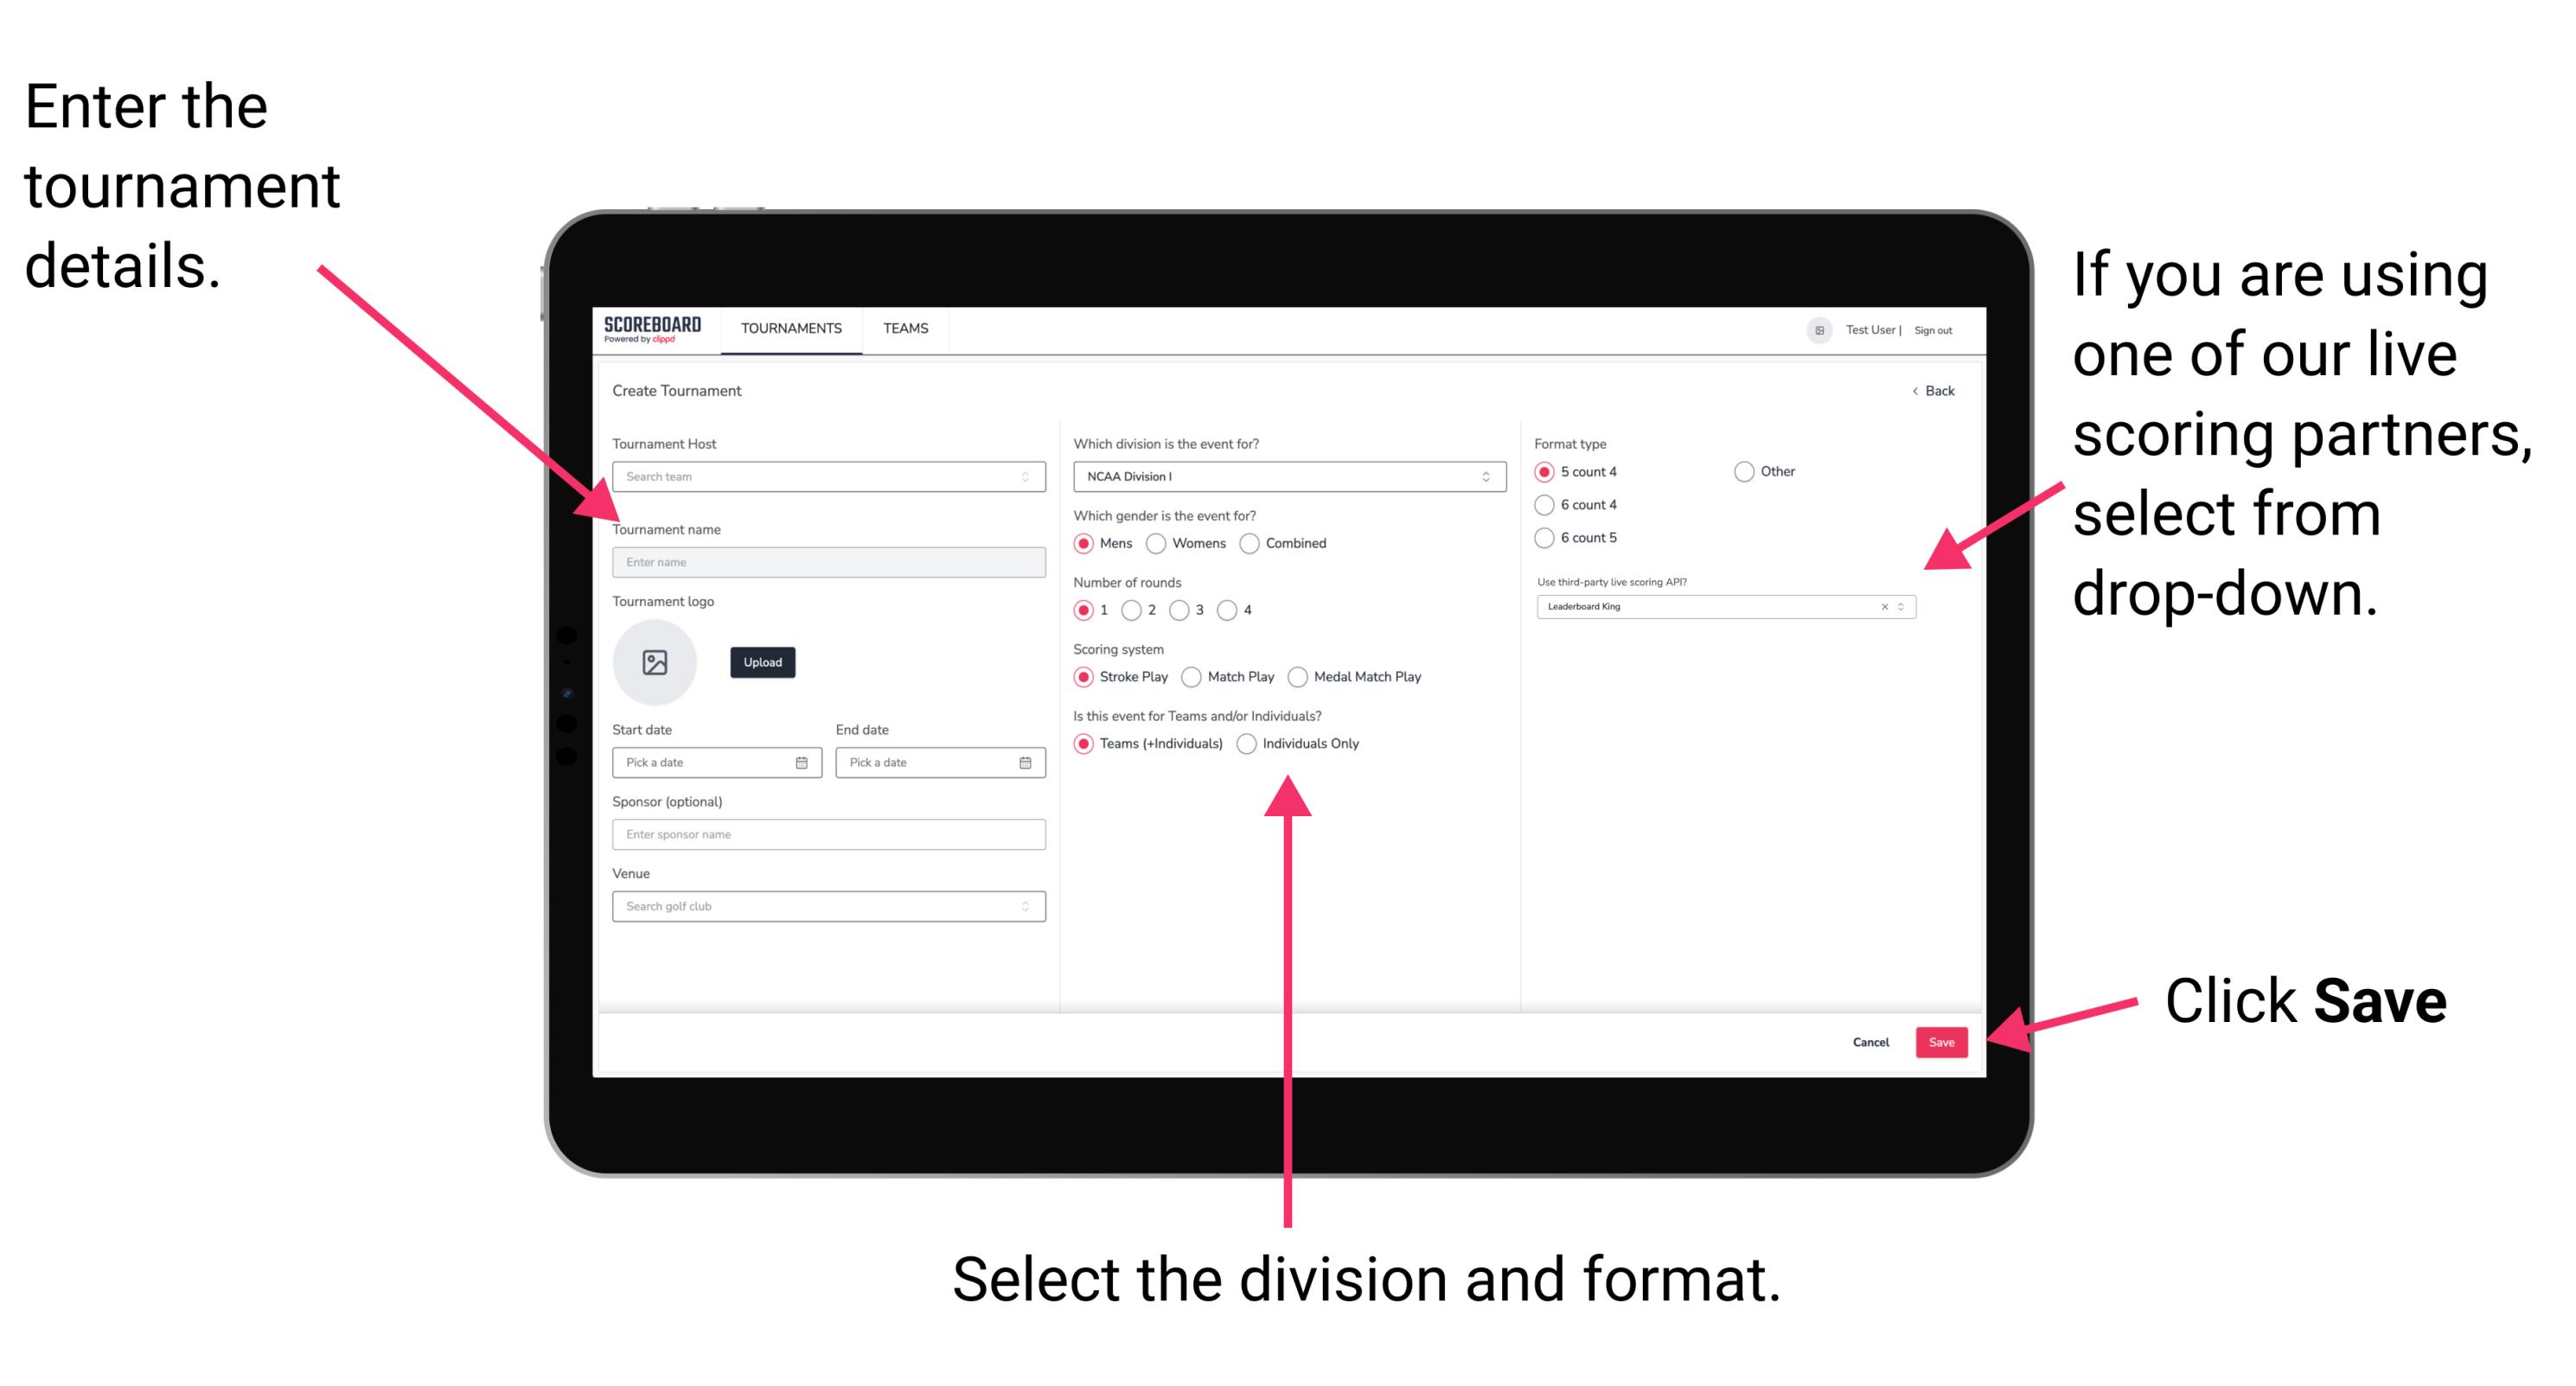2576x1386 pixels.
Task: Click the Venue search dropdown icon
Action: tap(1024, 906)
